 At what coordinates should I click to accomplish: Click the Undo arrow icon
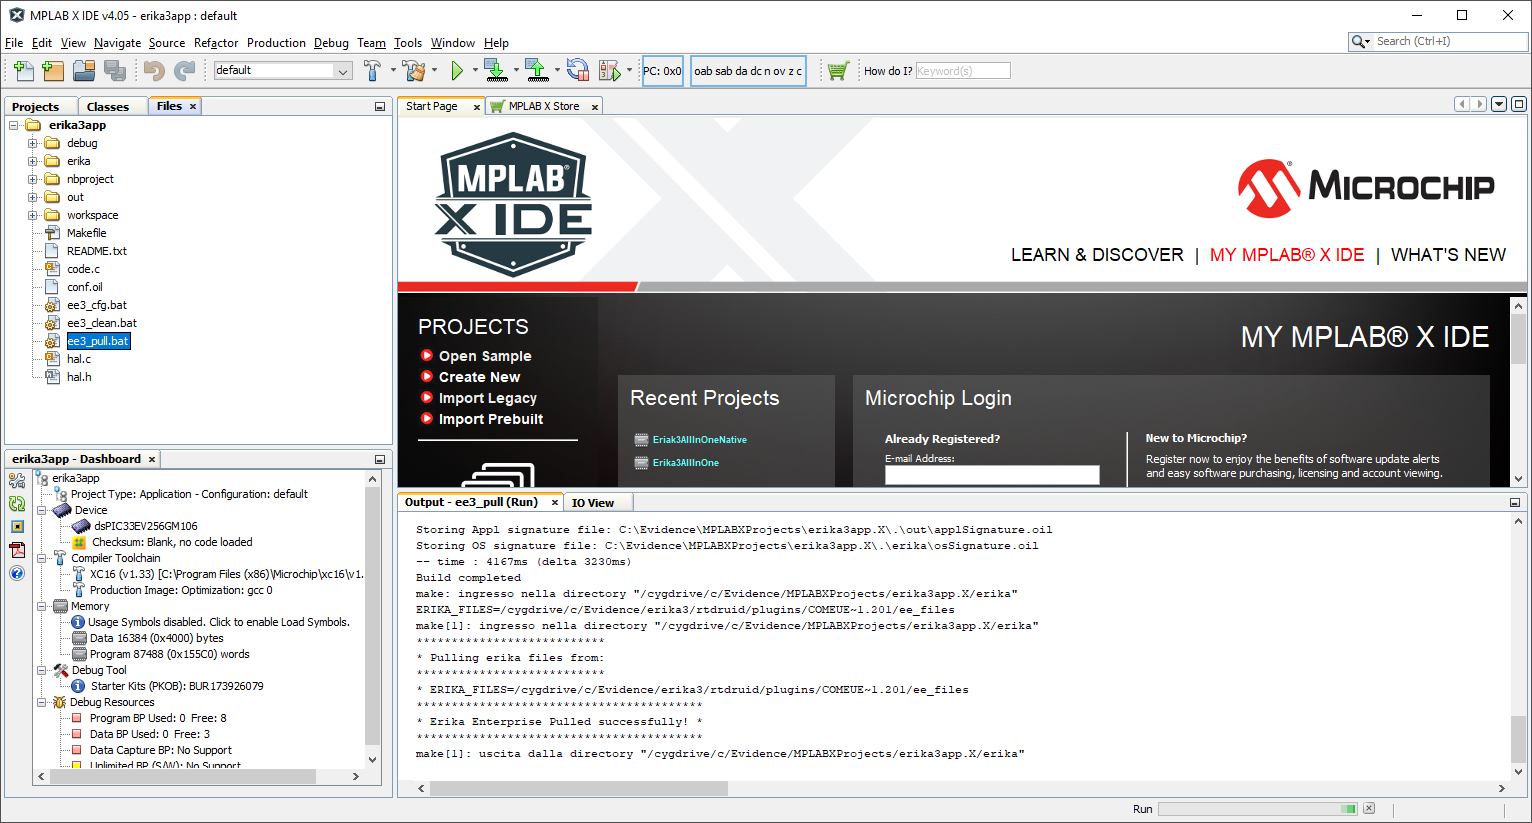(154, 70)
